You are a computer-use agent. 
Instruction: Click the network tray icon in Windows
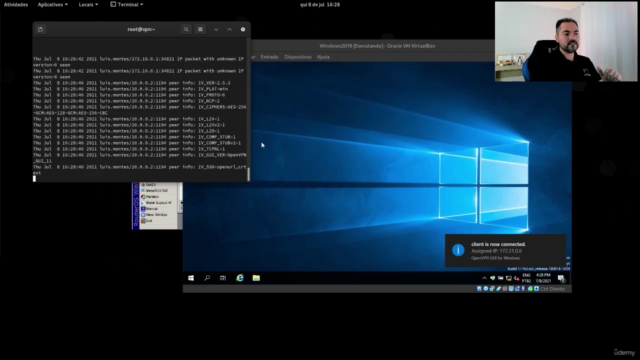[509, 278]
